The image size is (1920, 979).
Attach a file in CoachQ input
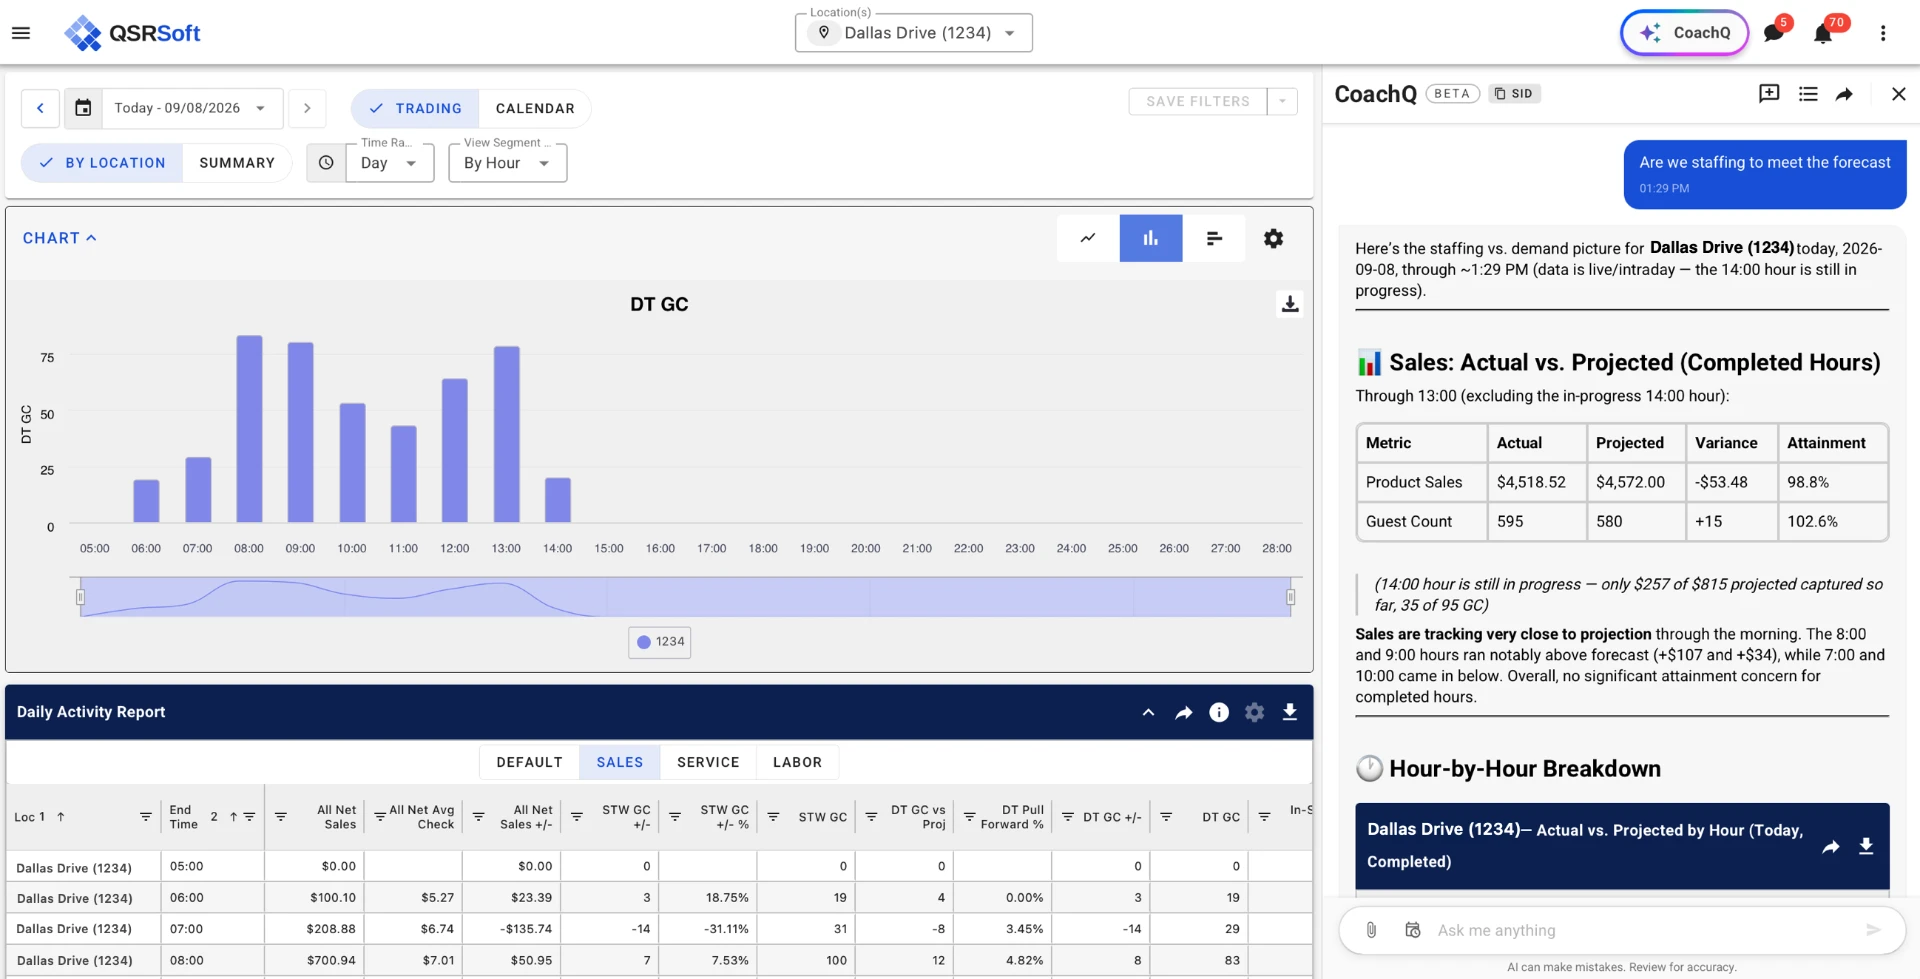pyautogui.click(x=1371, y=930)
